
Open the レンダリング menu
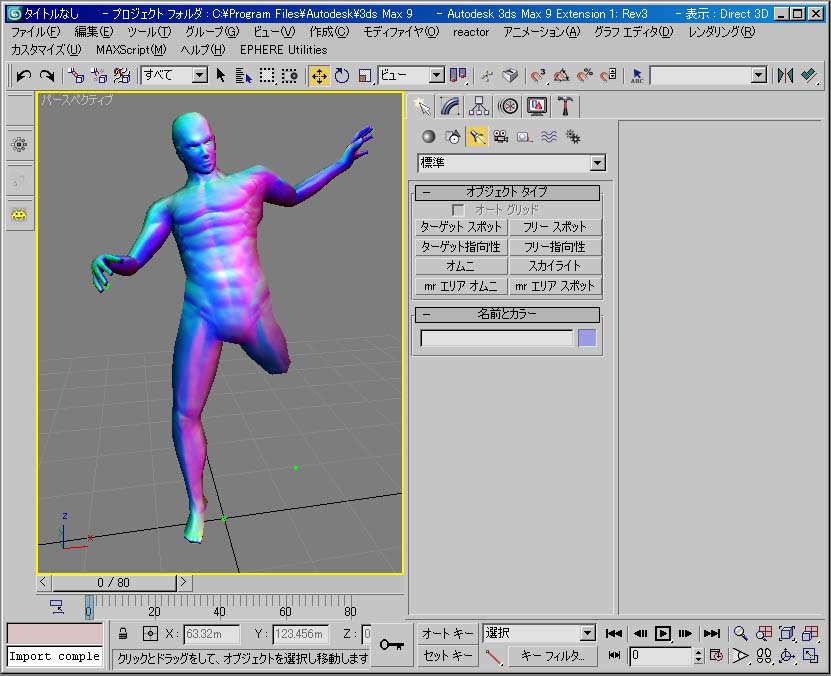click(721, 32)
